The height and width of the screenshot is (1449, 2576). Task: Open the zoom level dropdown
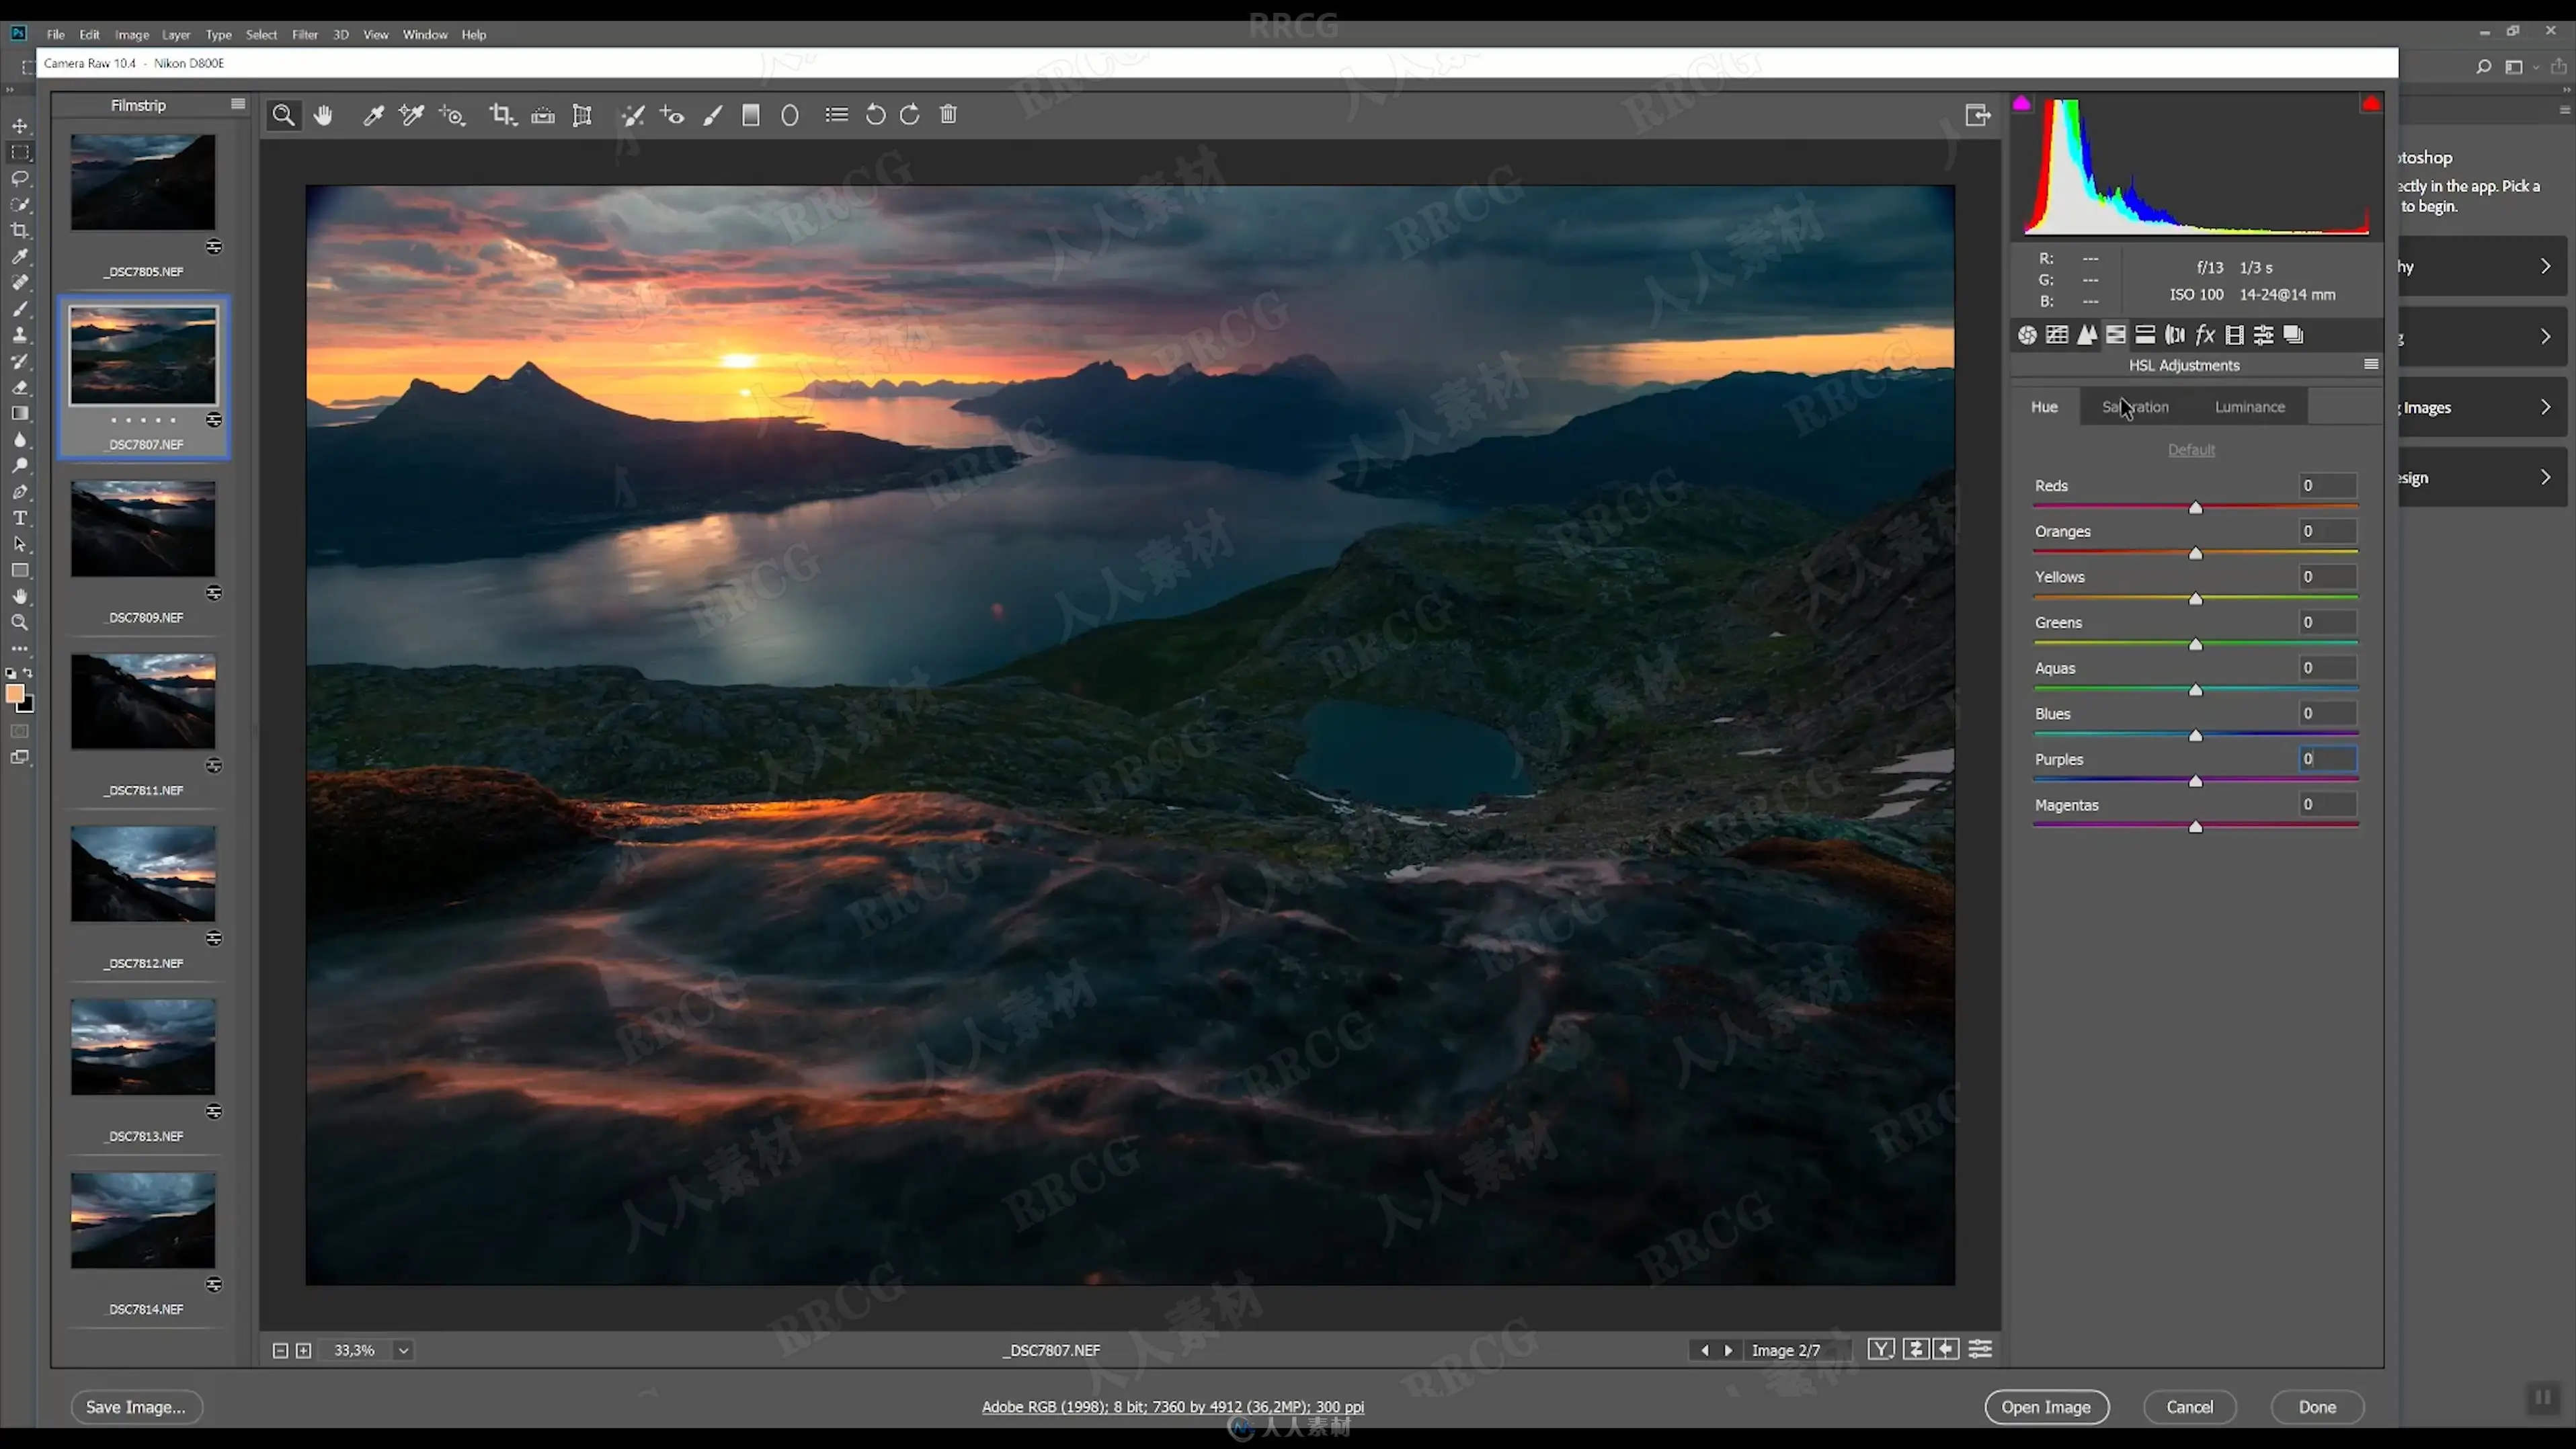click(403, 1350)
